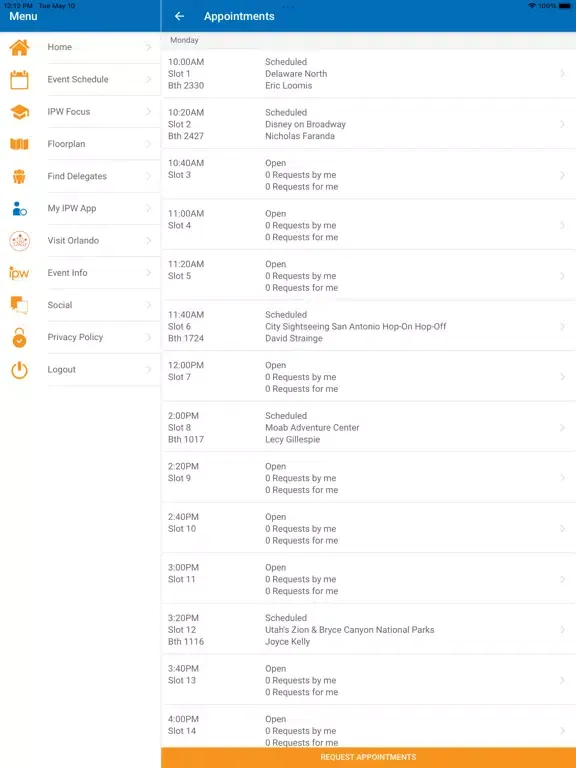Tap the Floorplan map icon
Image resolution: width=576 pixels, height=768 pixels.
pyautogui.click(x=19, y=144)
